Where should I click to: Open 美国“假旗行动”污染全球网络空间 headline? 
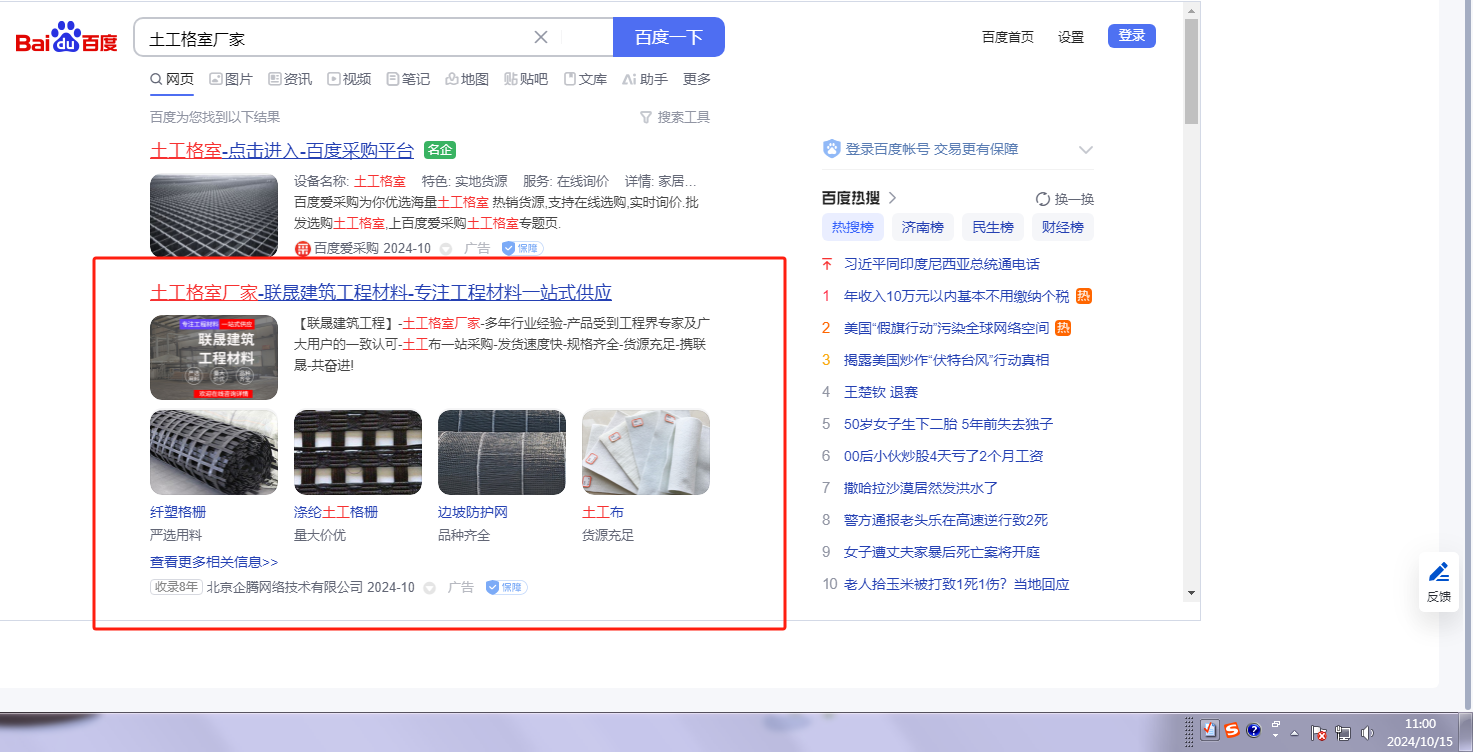click(947, 328)
